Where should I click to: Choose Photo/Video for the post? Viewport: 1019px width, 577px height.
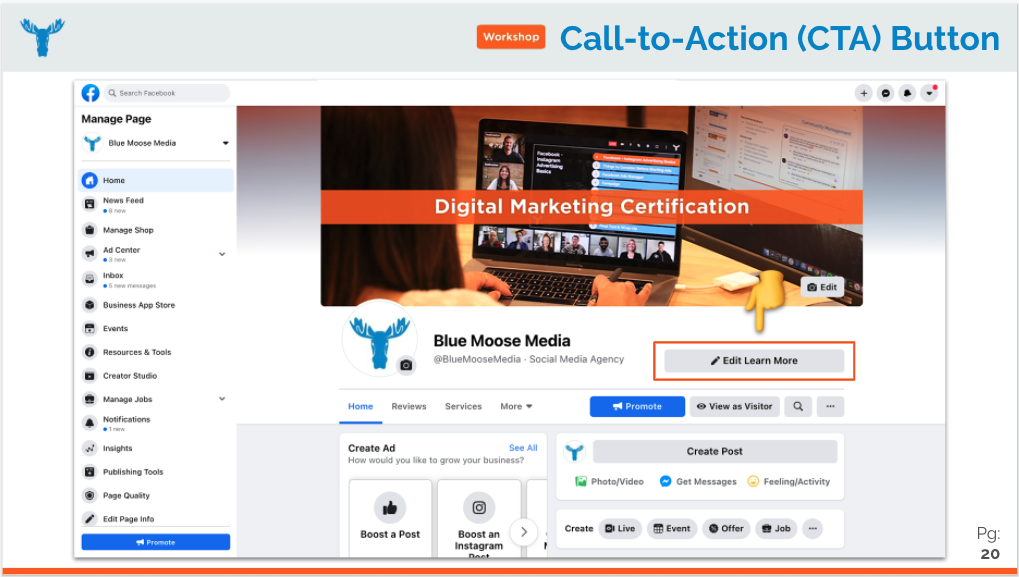609,481
